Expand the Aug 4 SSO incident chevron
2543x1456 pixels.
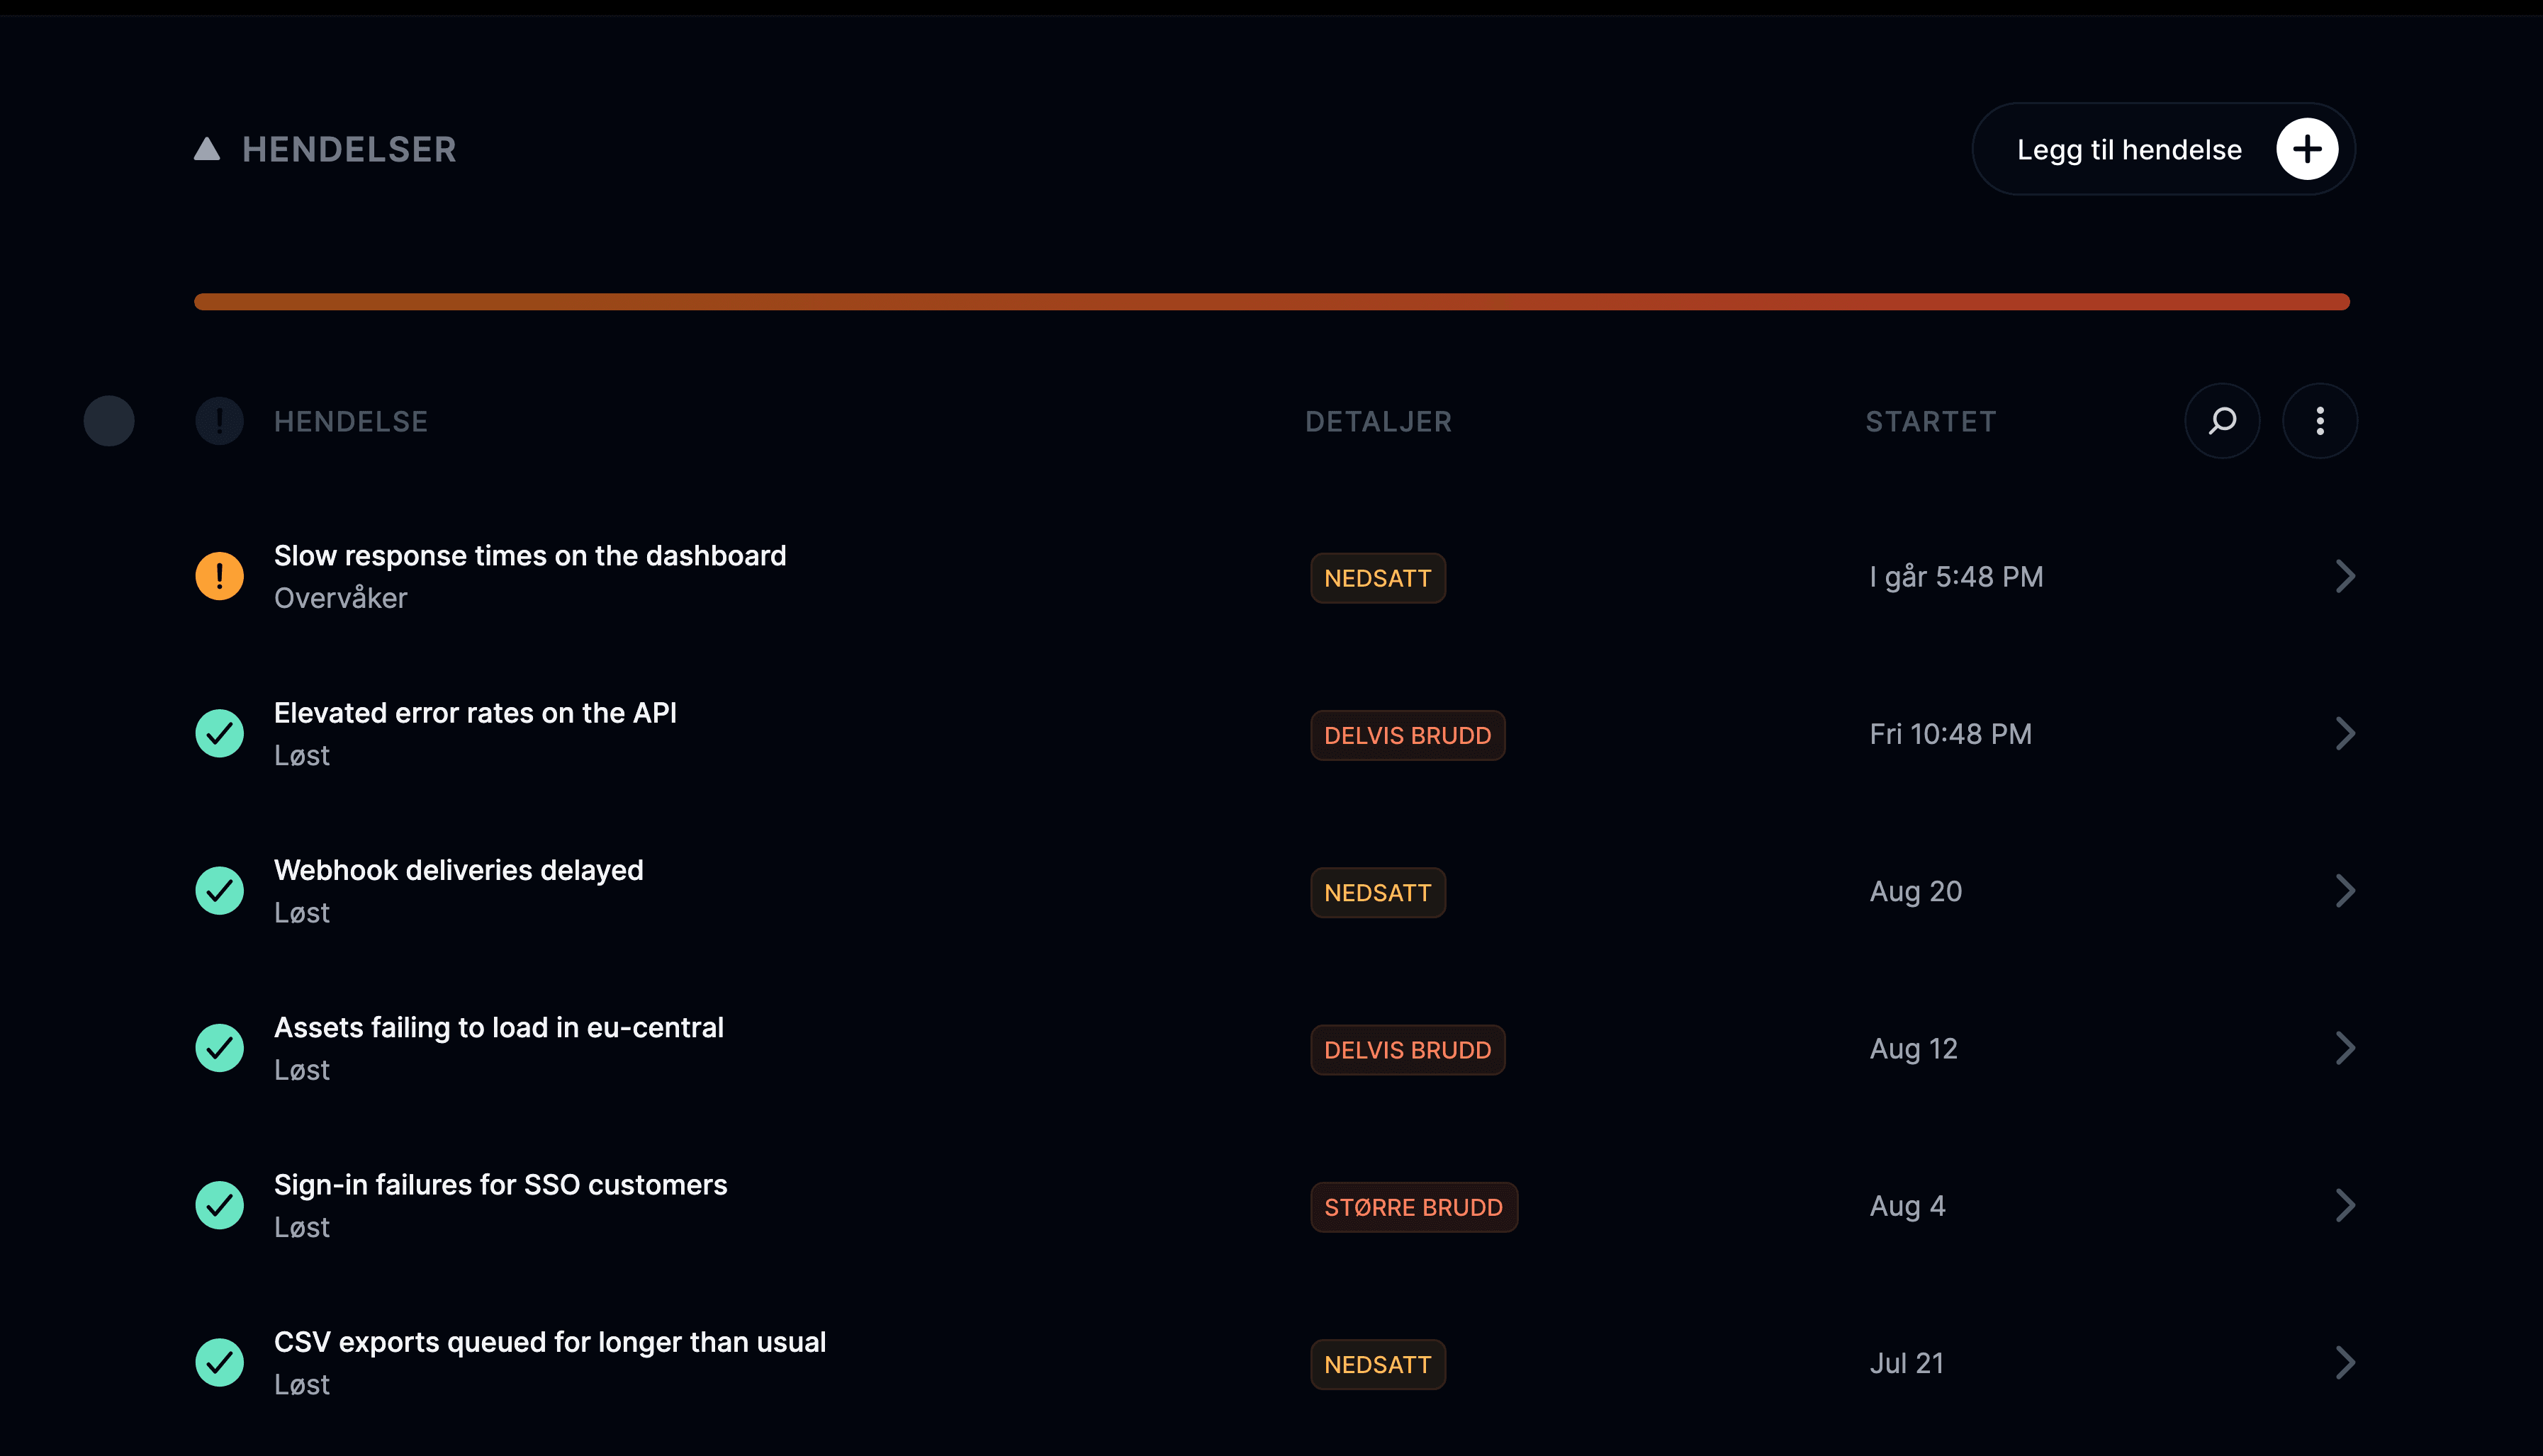(2345, 1205)
